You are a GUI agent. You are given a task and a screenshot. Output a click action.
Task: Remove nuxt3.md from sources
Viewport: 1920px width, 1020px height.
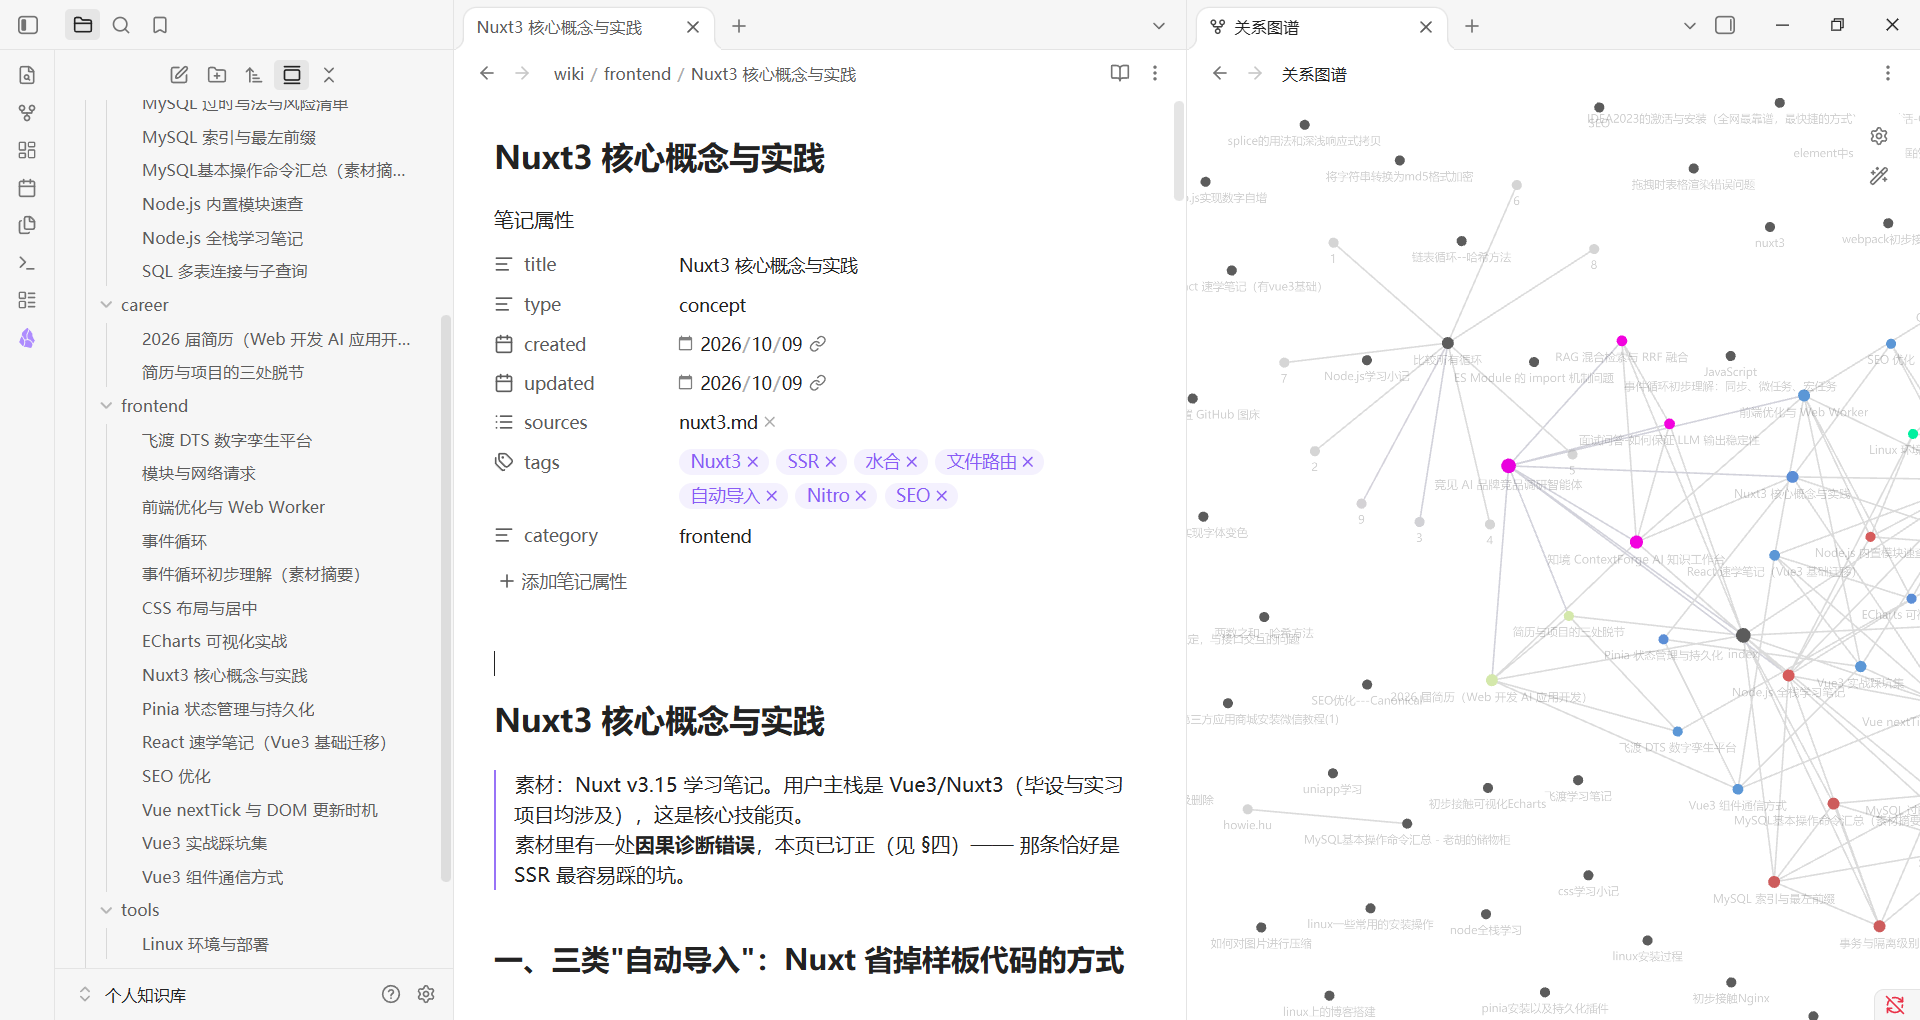(x=770, y=422)
